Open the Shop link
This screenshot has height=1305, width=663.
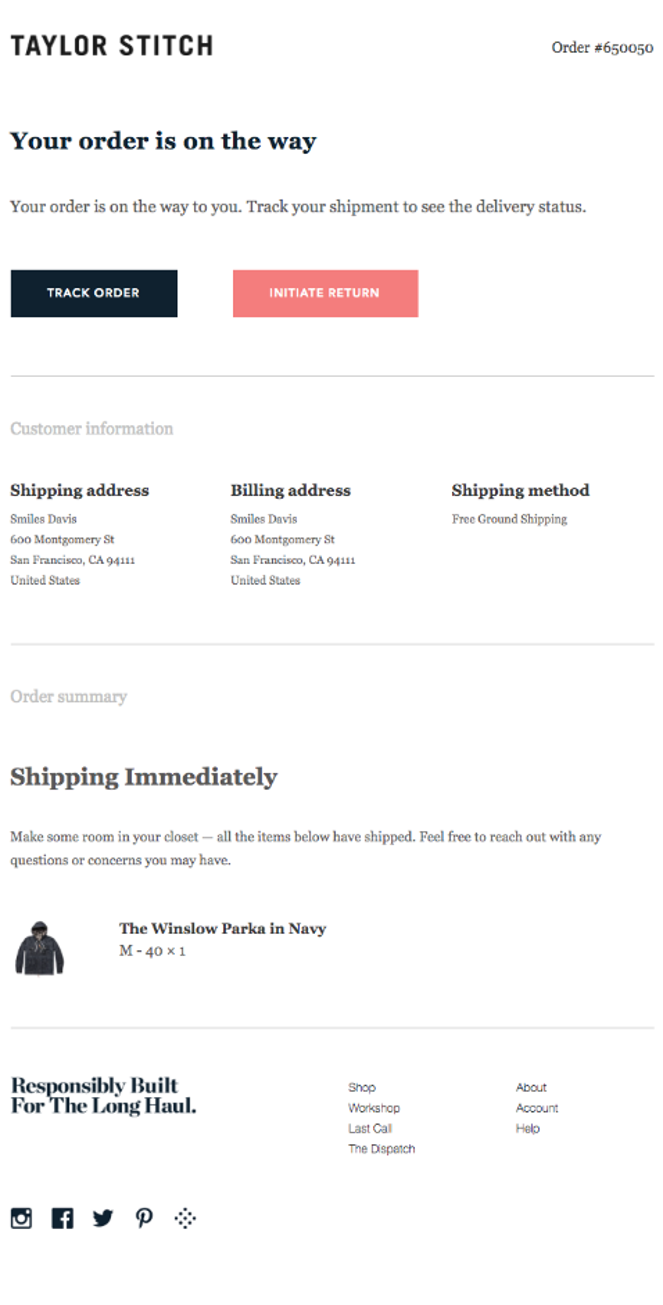pos(362,1087)
